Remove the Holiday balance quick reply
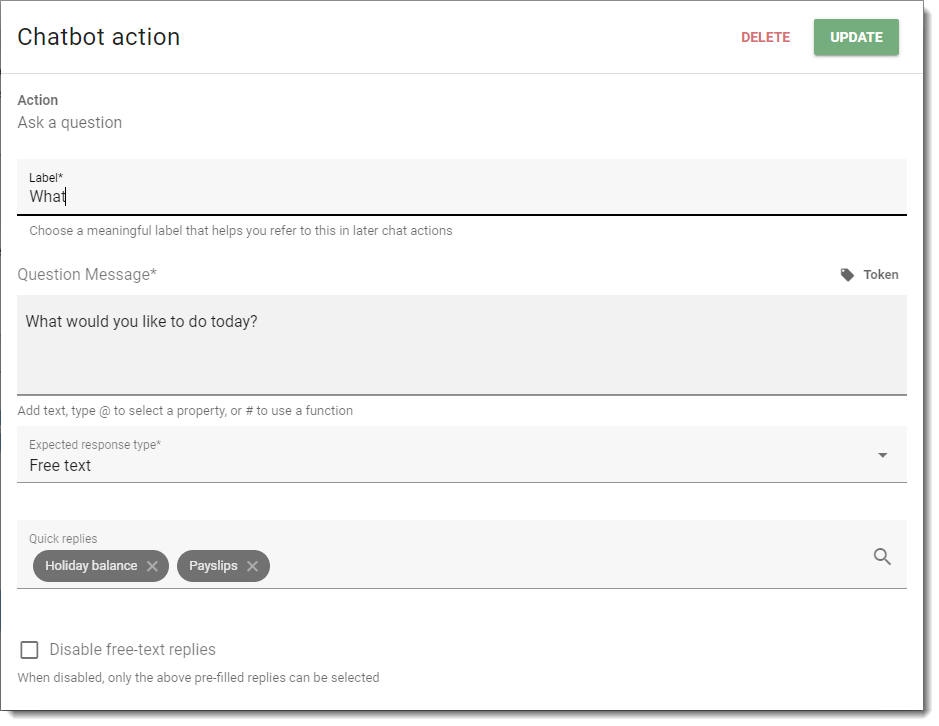 click(152, 566)
